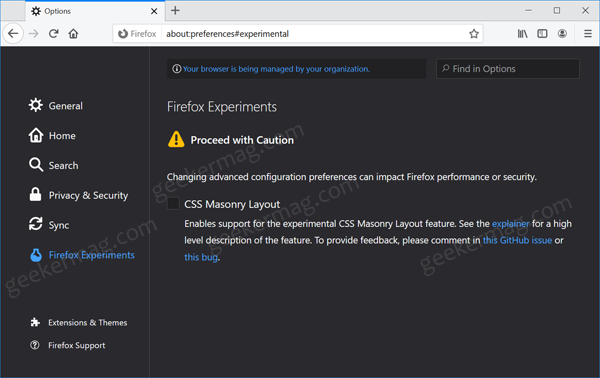Image resolution: width=600 pixels, height=378 pixels.
Task: Click the Privacy & Security lock icon
Action: tap(35, 194)
